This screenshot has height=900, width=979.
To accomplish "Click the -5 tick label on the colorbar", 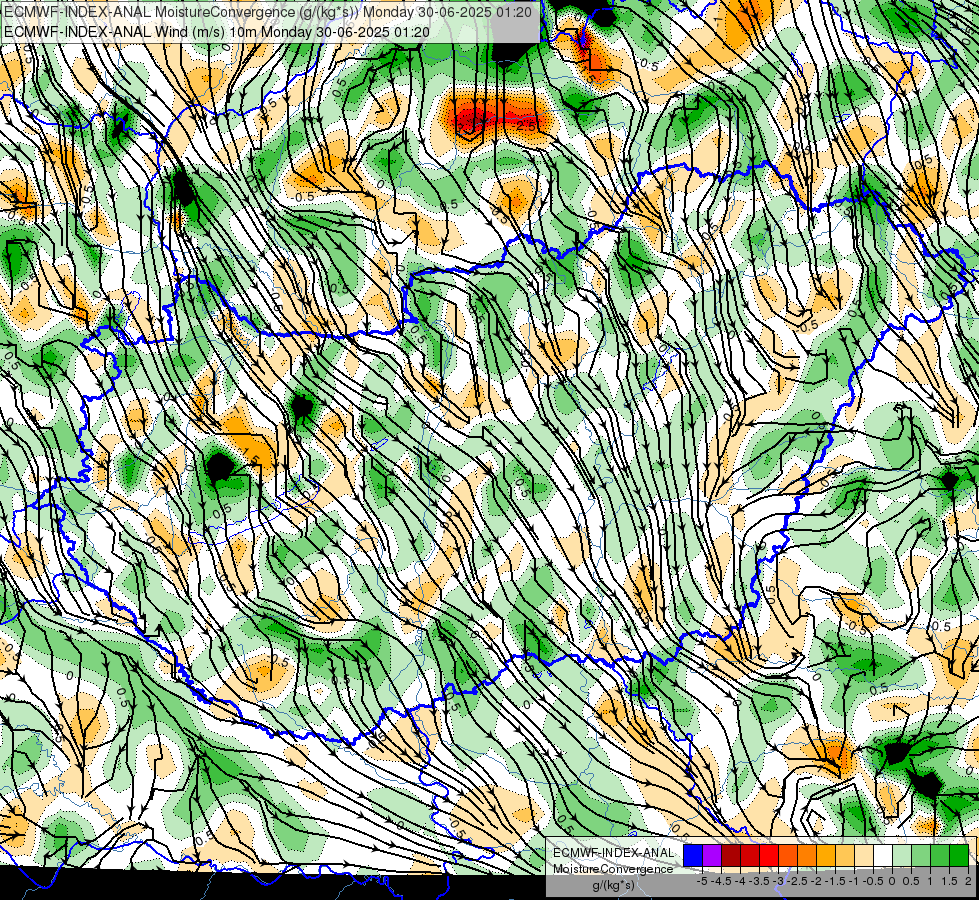I will point(702,881).
